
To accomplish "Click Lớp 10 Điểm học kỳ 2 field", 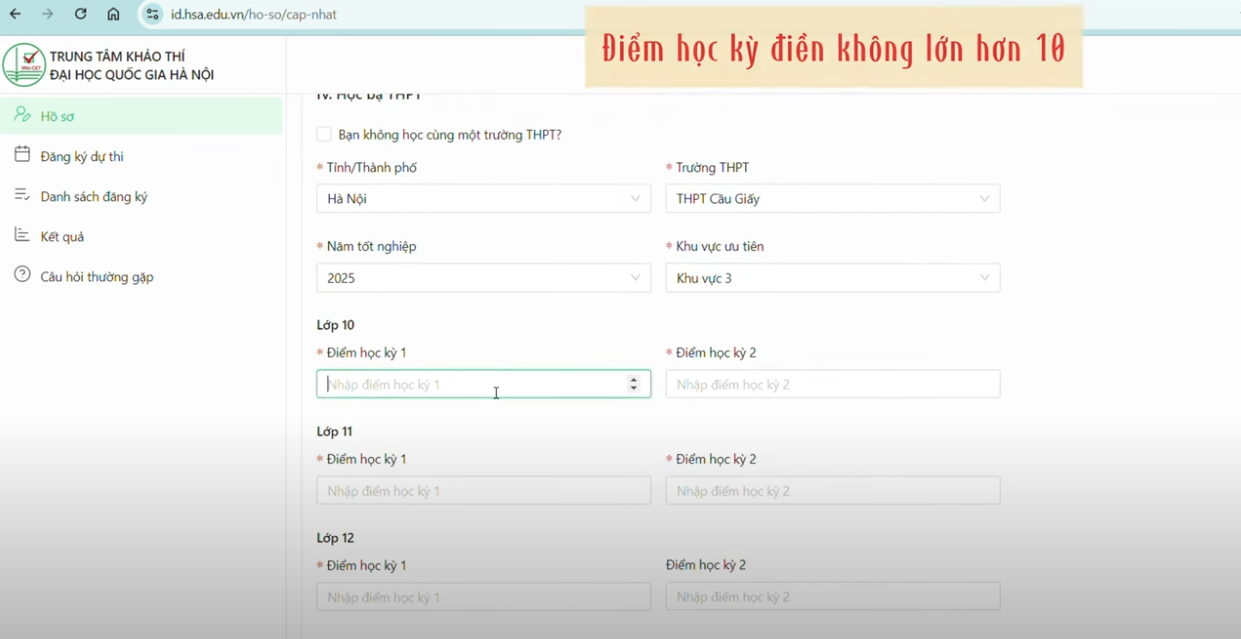I will (832, 384).
